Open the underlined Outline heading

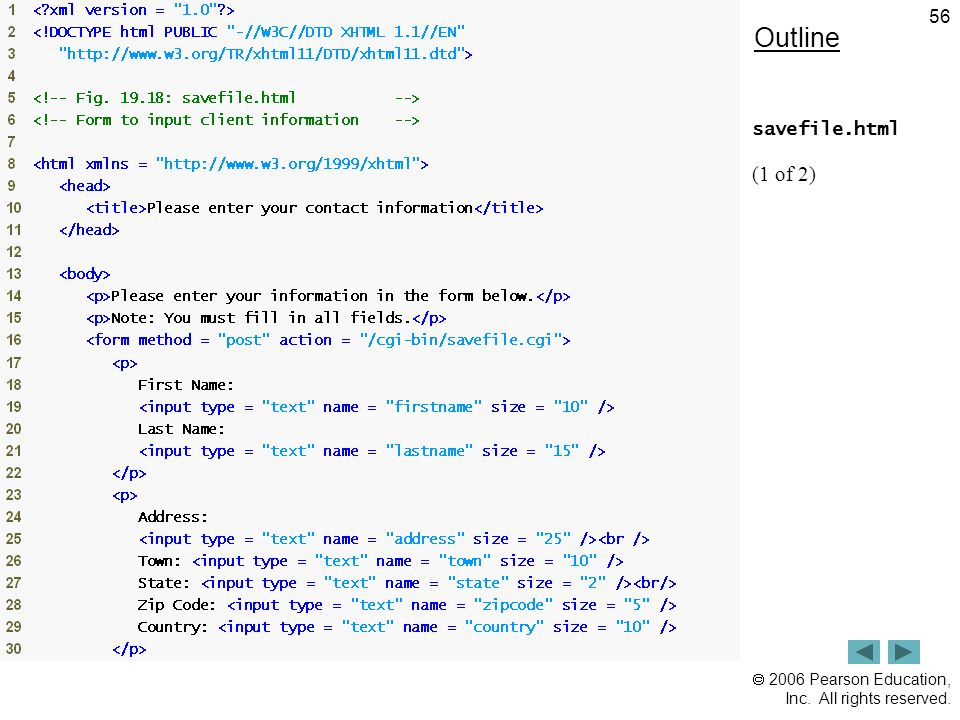(797, 38)
